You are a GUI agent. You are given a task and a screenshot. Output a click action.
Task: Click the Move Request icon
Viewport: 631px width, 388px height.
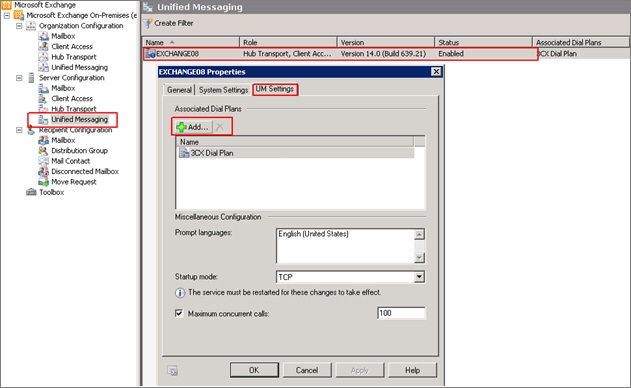tap(43, 182)
